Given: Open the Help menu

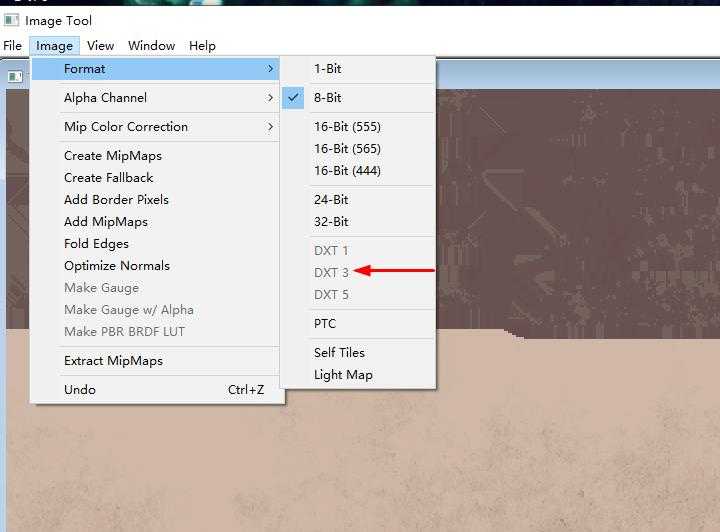Looking at the screenshot, I should (x=202, y=46).
